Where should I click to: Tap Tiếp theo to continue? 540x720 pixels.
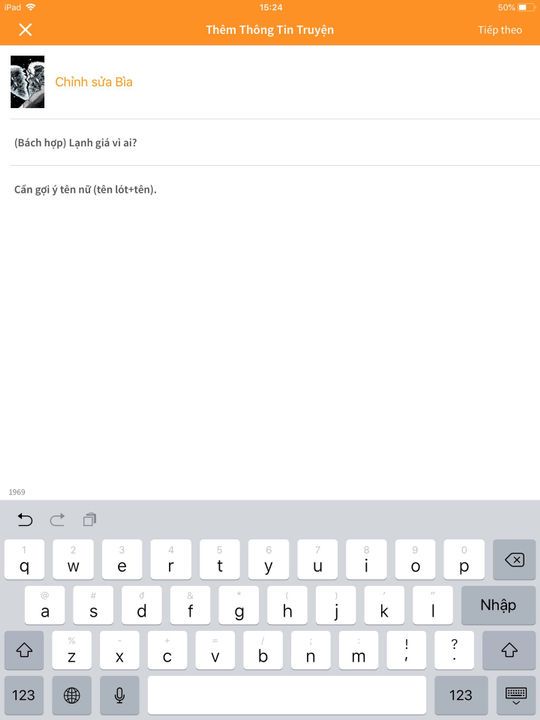tap(500, 30)
